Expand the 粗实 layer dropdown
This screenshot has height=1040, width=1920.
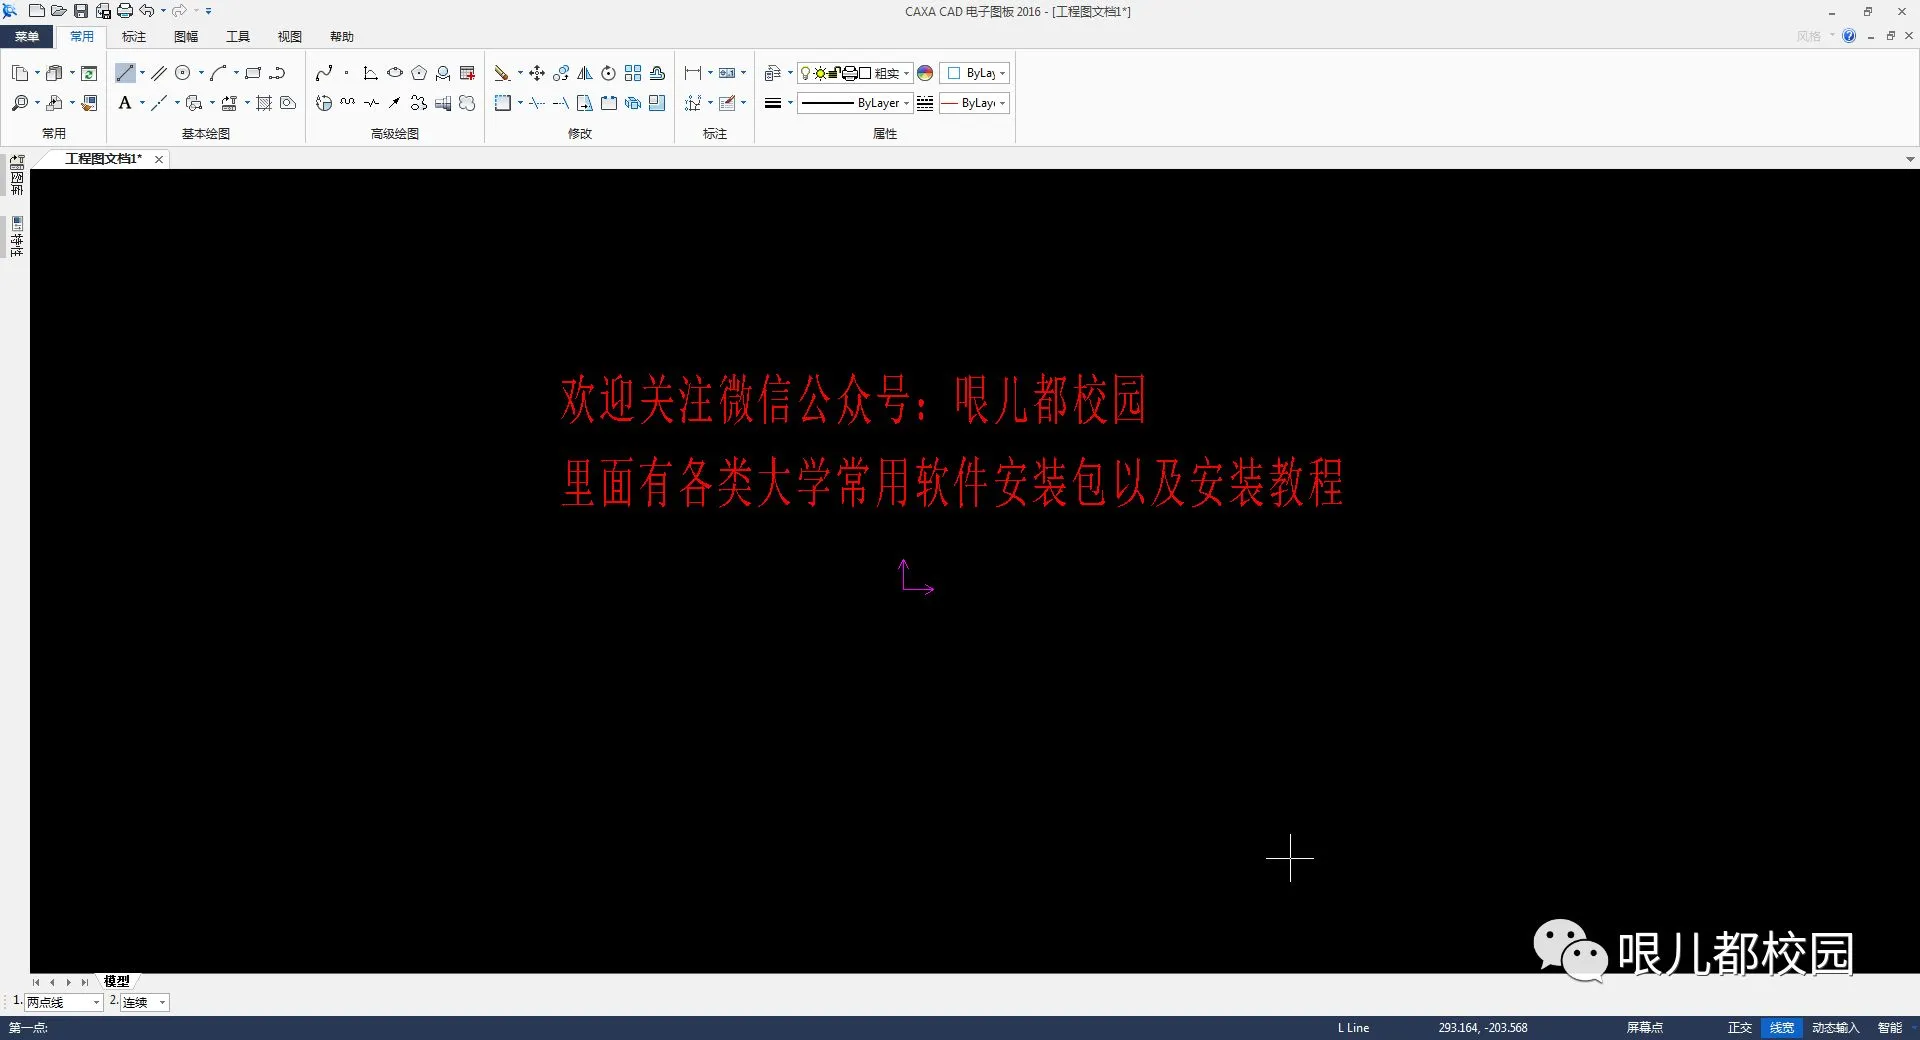pos(906,73)
